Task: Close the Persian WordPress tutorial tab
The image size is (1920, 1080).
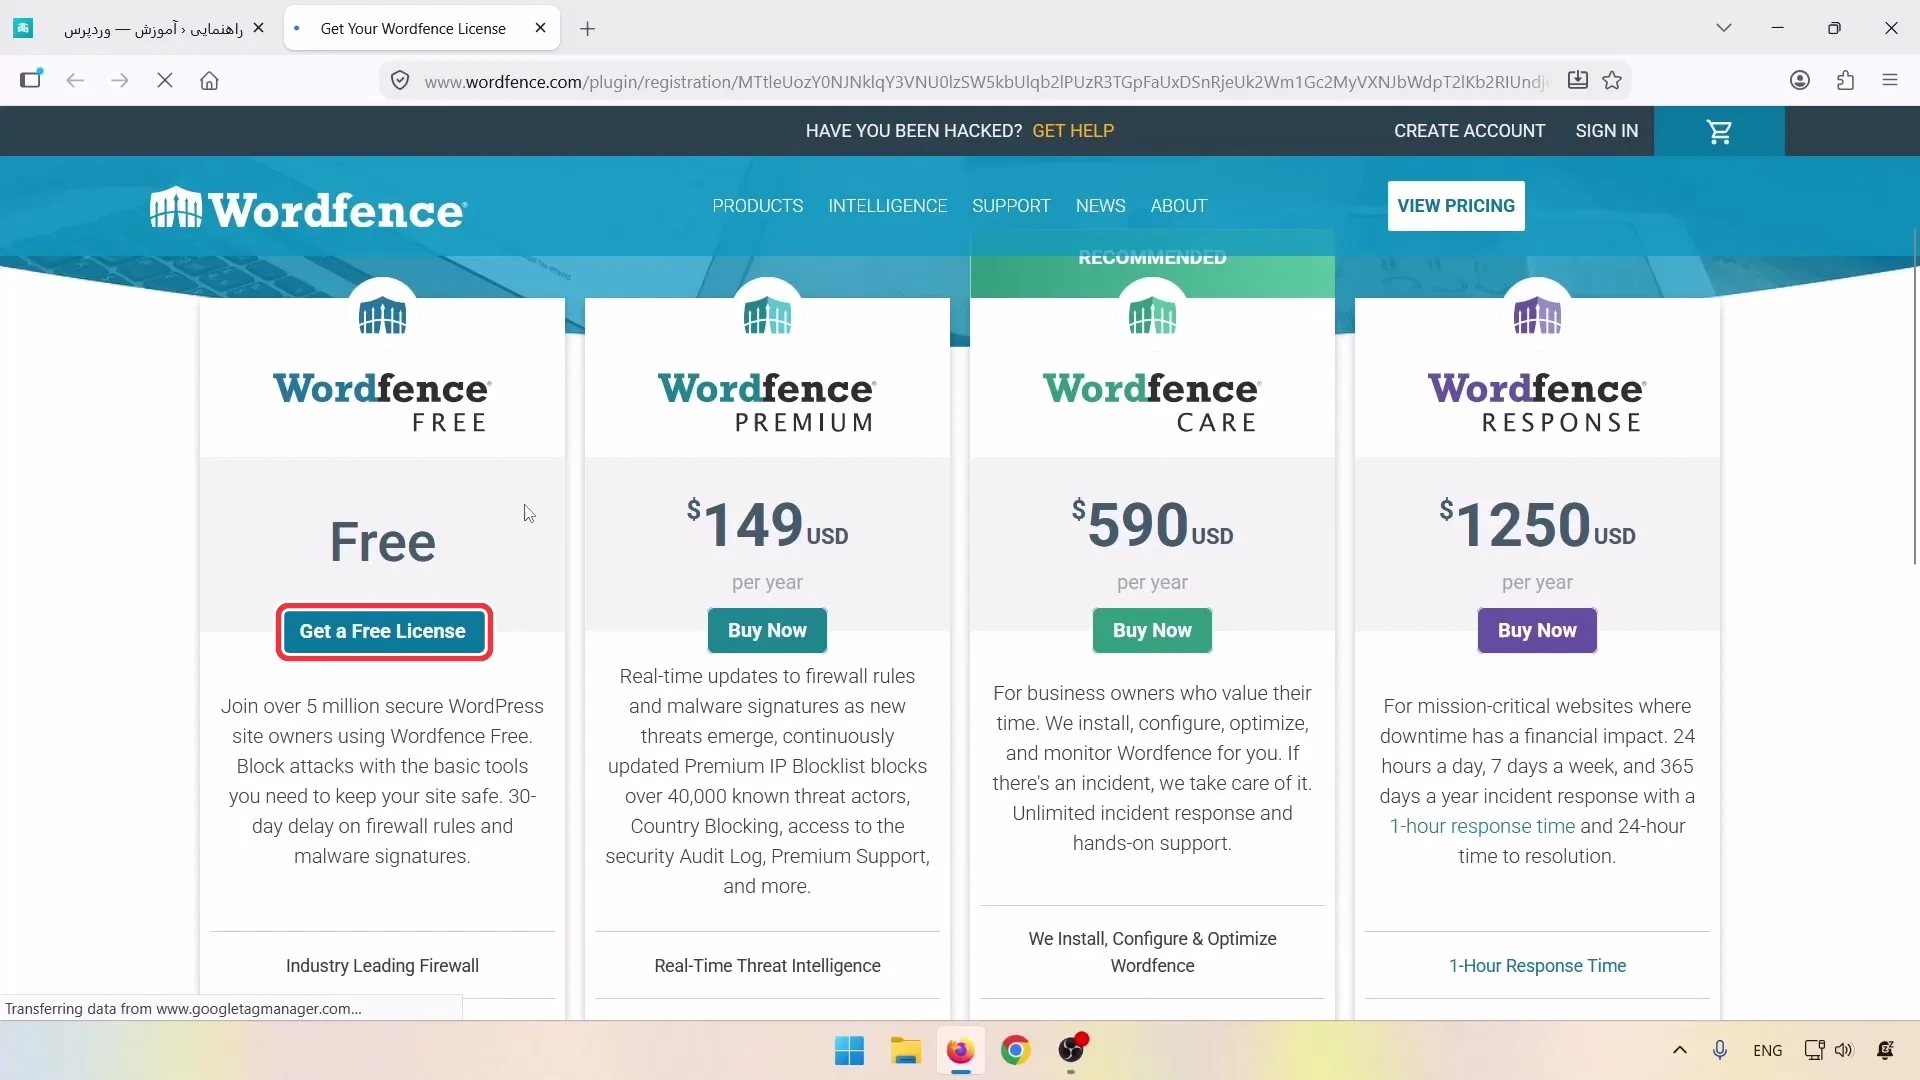Action: [259, 28]
